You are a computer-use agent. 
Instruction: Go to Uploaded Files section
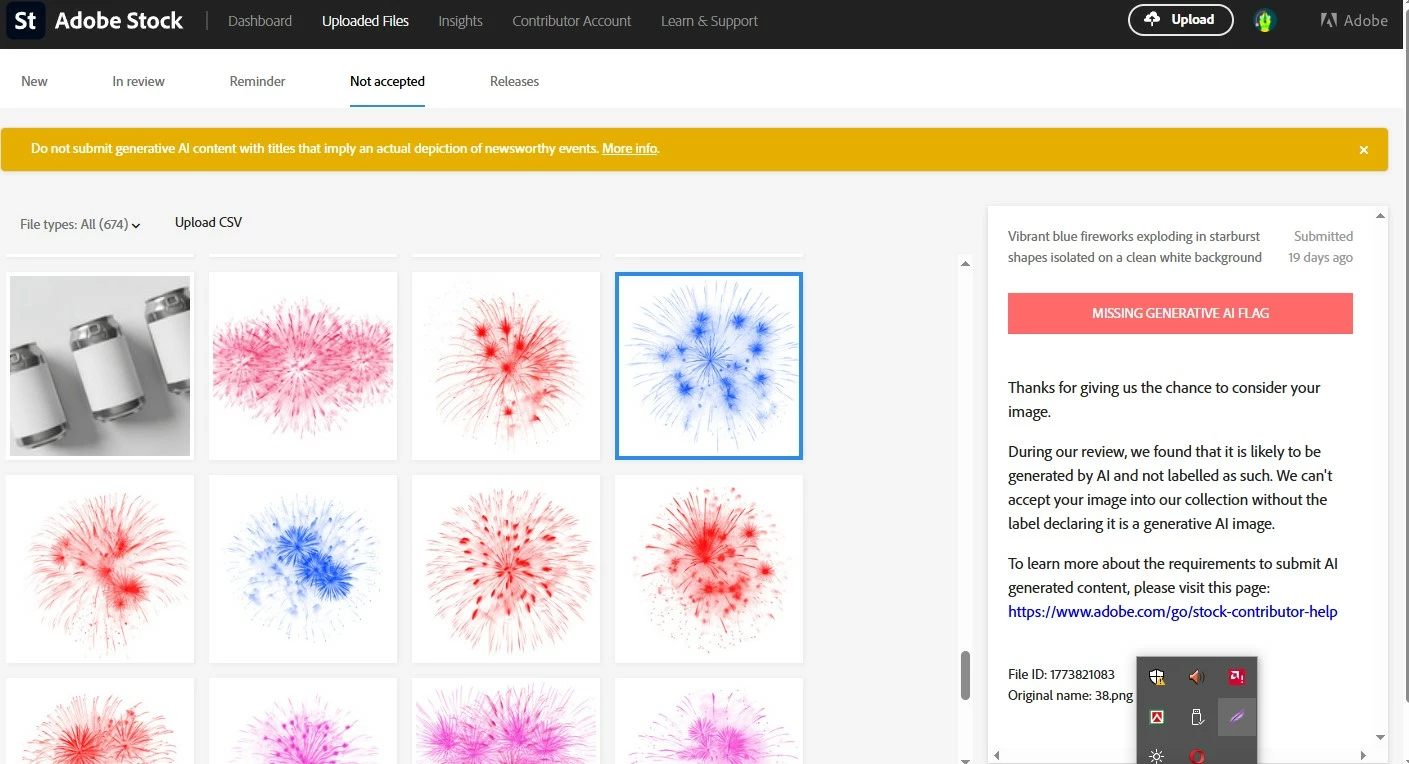point(365,21)
